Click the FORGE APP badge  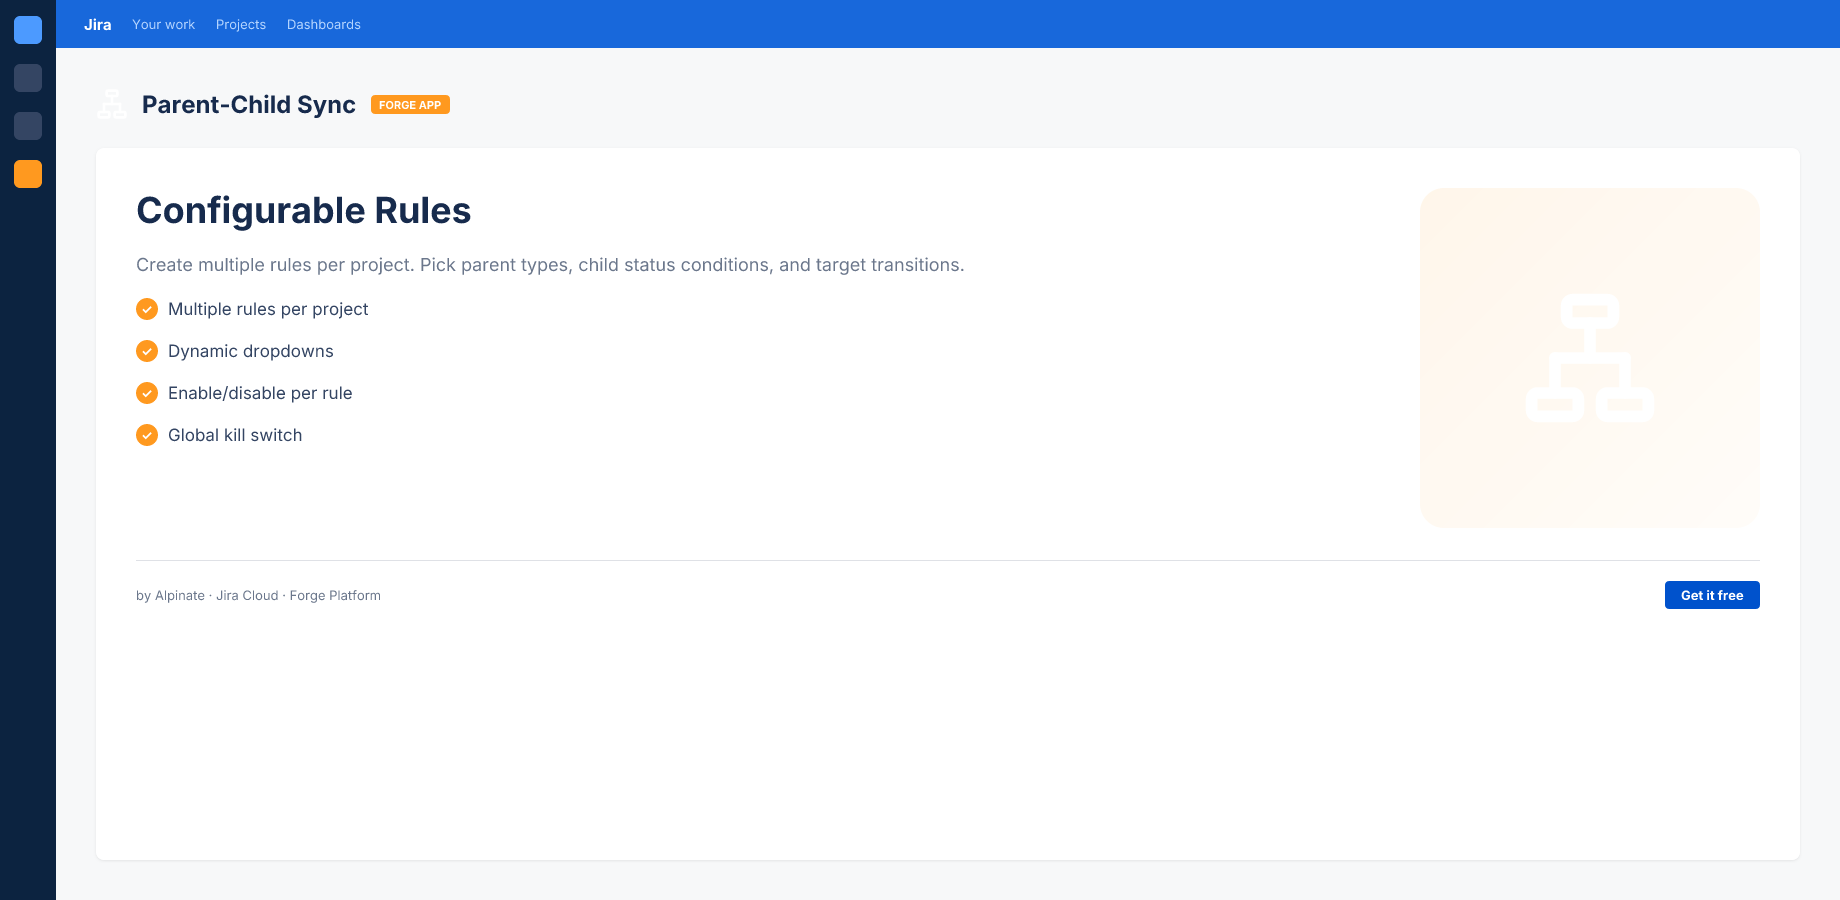pyautogui.click(x=410, y=105)
